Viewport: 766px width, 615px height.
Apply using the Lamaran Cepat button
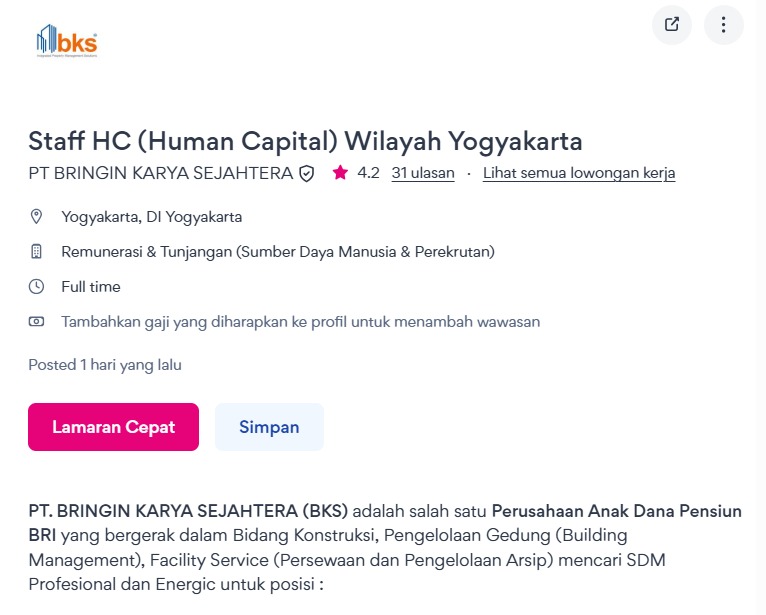point(113,427)
